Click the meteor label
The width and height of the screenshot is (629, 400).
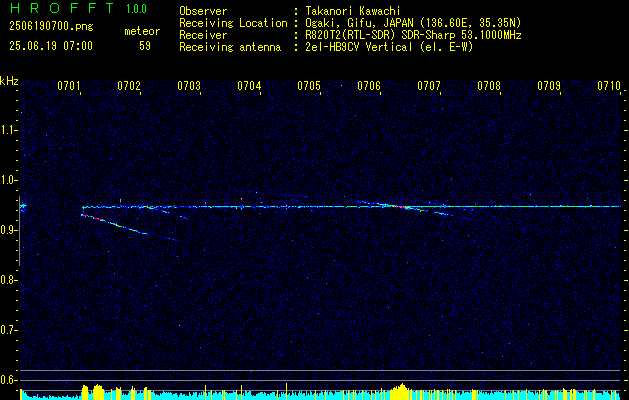tap(142, 31)
